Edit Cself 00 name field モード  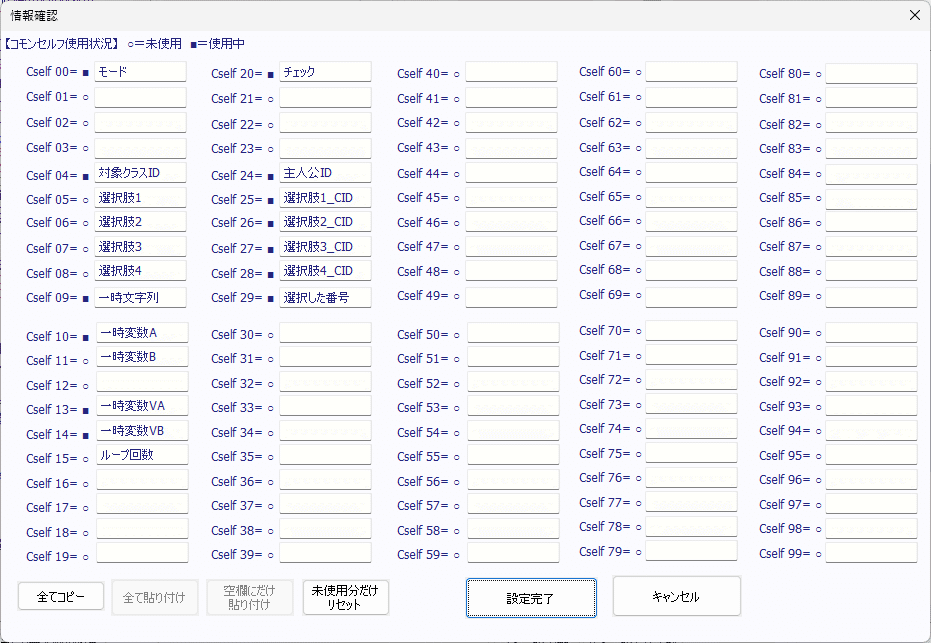tap(140, 72)
